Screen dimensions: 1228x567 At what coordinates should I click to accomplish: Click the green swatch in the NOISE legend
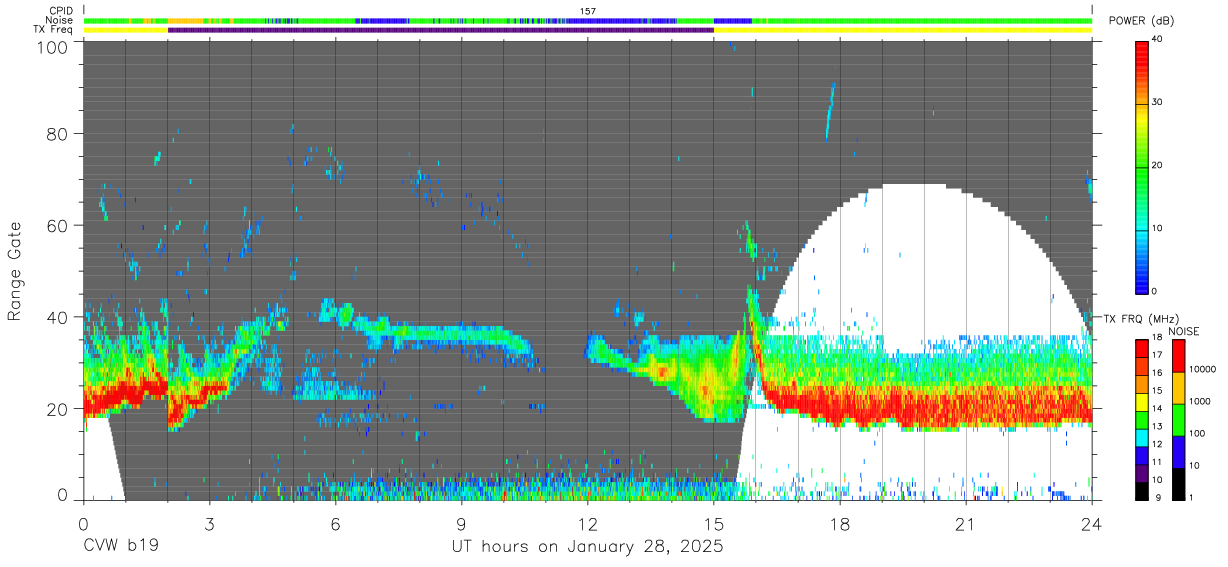1179,419
